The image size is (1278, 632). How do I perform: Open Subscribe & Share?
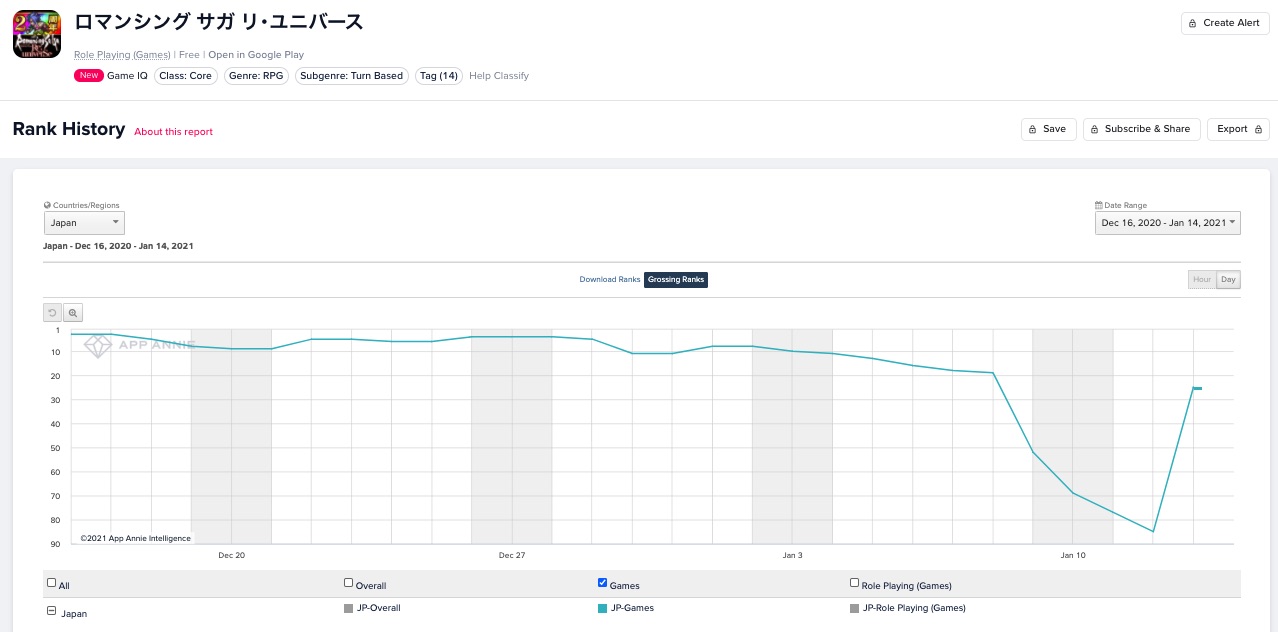[x=1142, y=129]
